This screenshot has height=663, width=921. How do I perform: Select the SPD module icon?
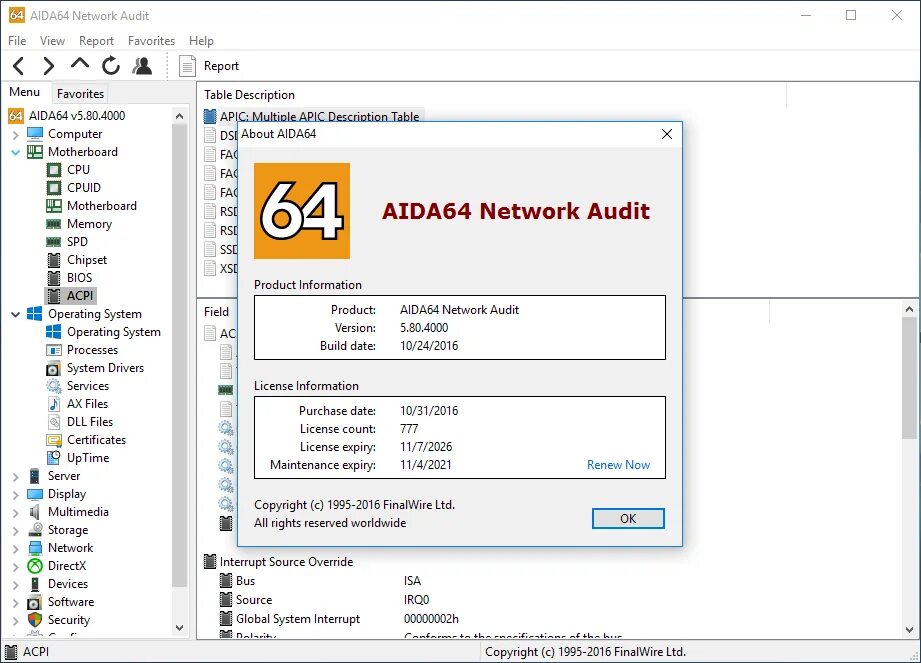coord(53,242)
